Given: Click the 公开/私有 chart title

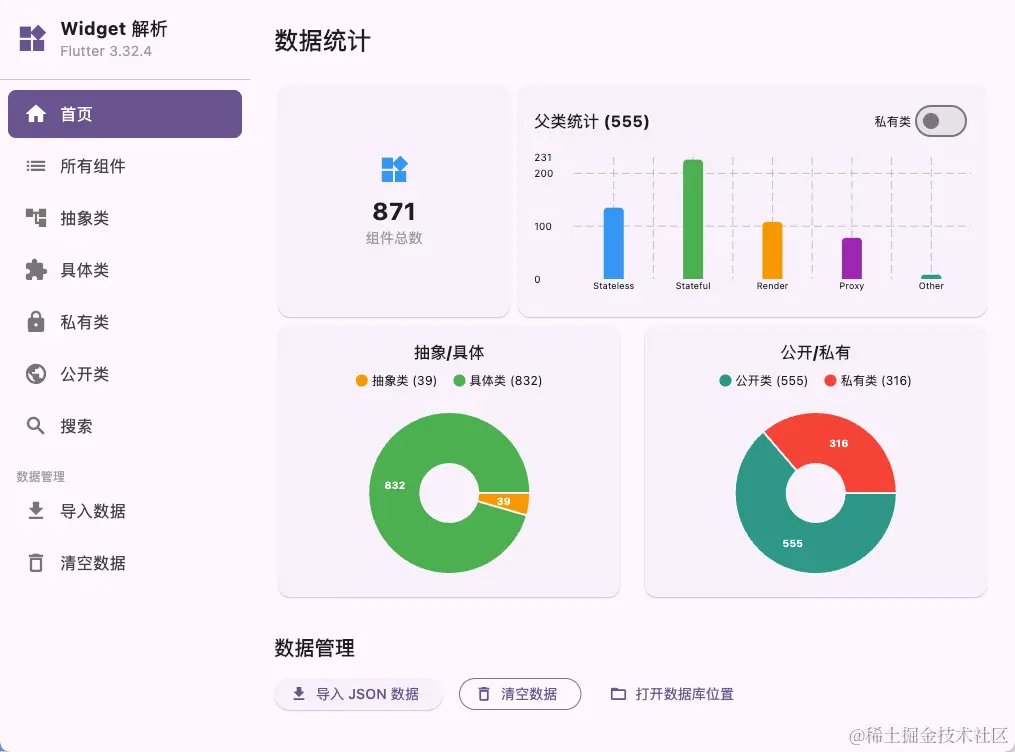Looking at the screenshot, I should [x=815, y=352].
